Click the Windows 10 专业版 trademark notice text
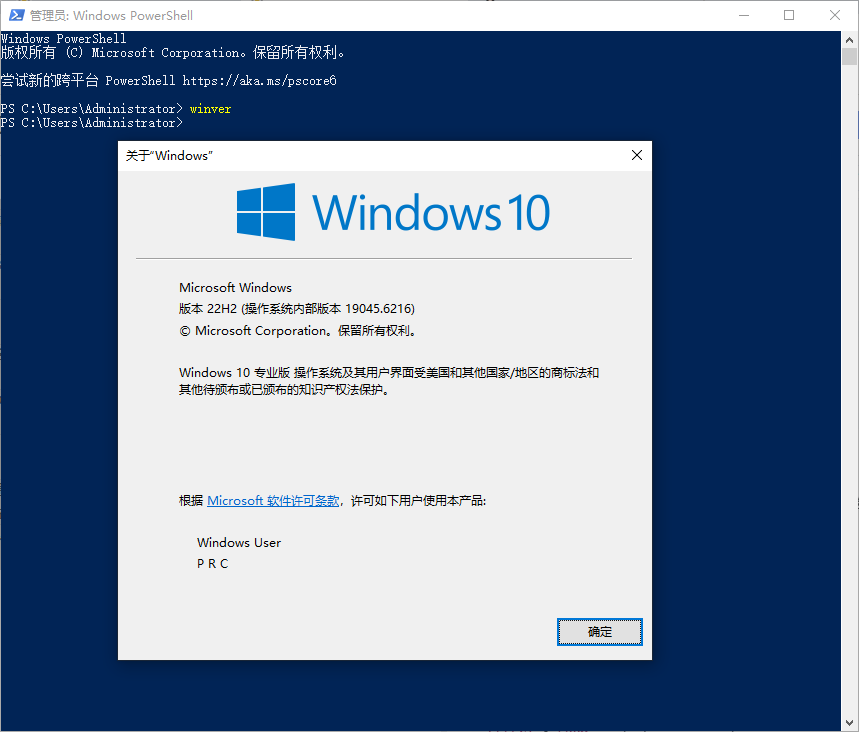Image resolution: width=859 pixels, height=732 pixels. click(390, 371)
